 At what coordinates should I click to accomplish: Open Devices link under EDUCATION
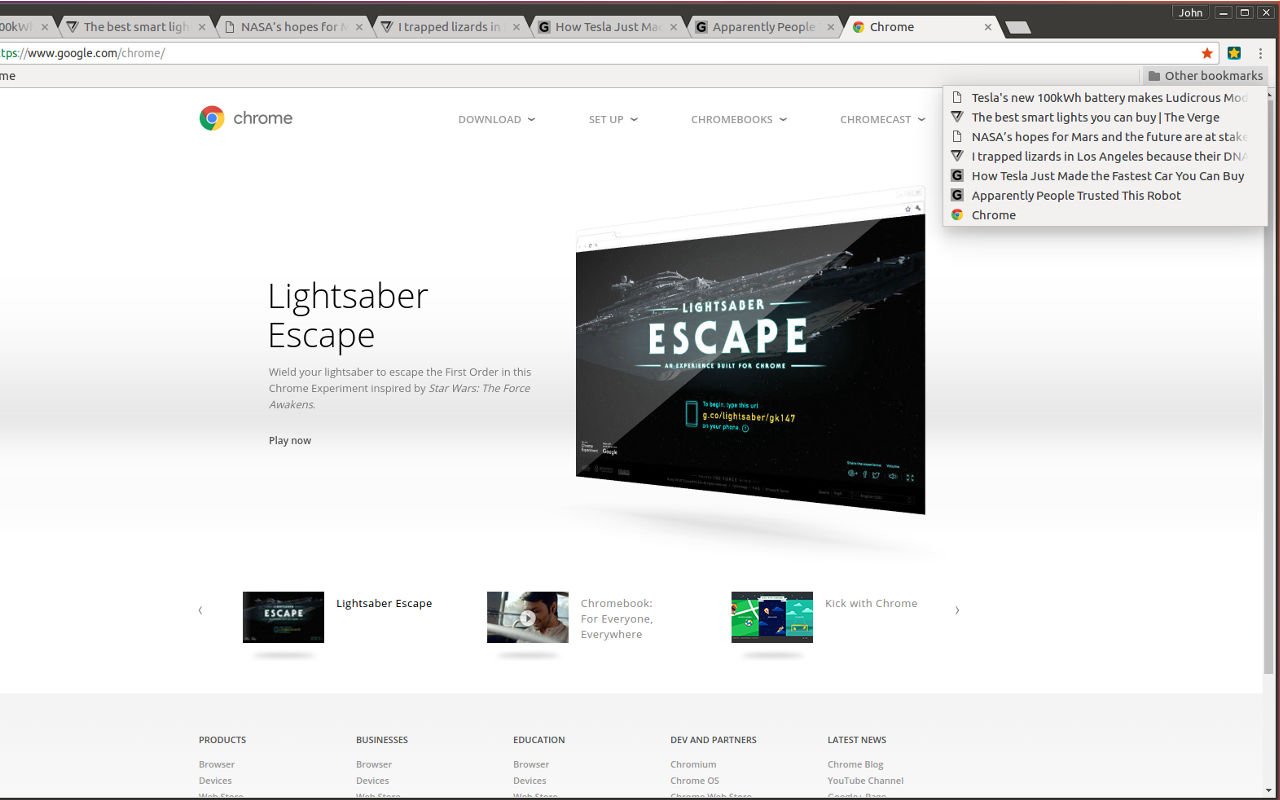pyautogui.click(x=529, y=781)
